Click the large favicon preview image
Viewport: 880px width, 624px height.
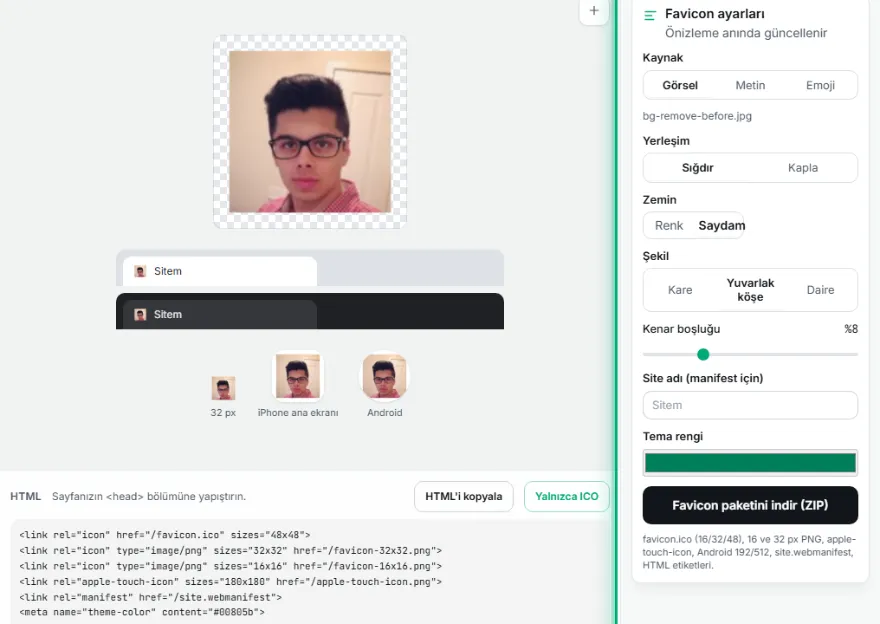click(x=310, y=132)
